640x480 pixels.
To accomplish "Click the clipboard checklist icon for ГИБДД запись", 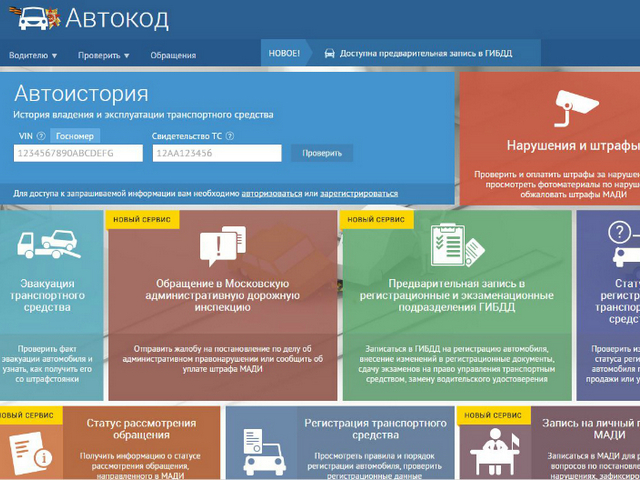I will click(455, 246).
